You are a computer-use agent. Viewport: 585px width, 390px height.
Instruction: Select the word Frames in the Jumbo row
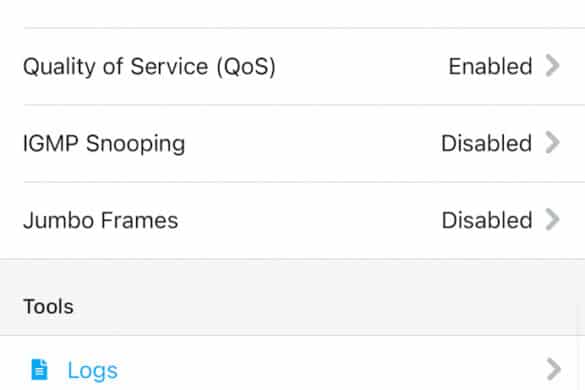(x=140, y=220)
